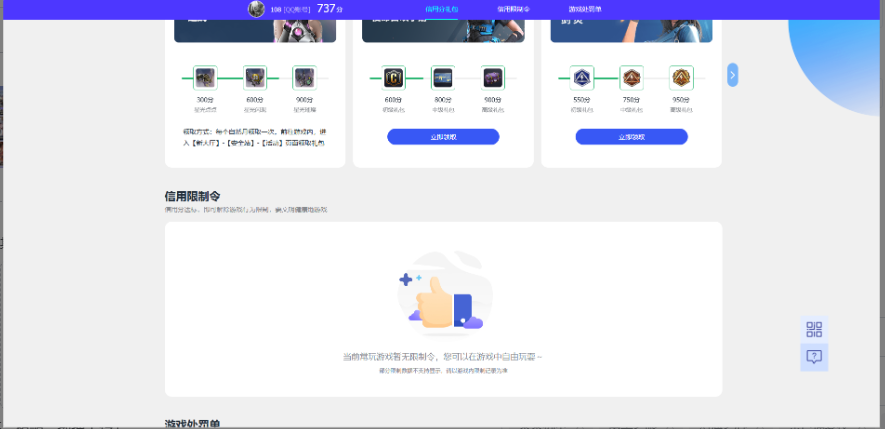Open the help question floating icon
The height and width of the screenshot is (429, 885).
tap(814, 357)
